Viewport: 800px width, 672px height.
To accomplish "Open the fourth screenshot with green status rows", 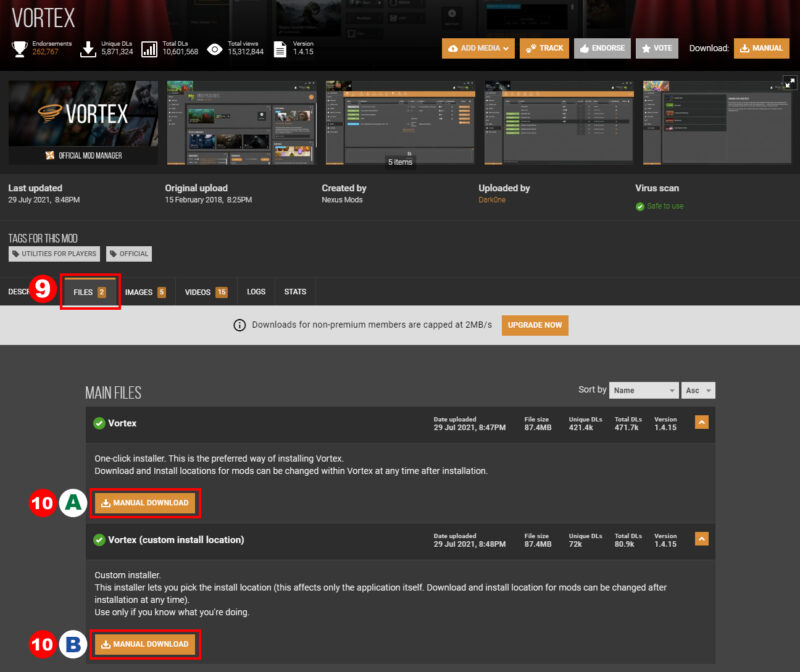I will (x=559, y=122).
